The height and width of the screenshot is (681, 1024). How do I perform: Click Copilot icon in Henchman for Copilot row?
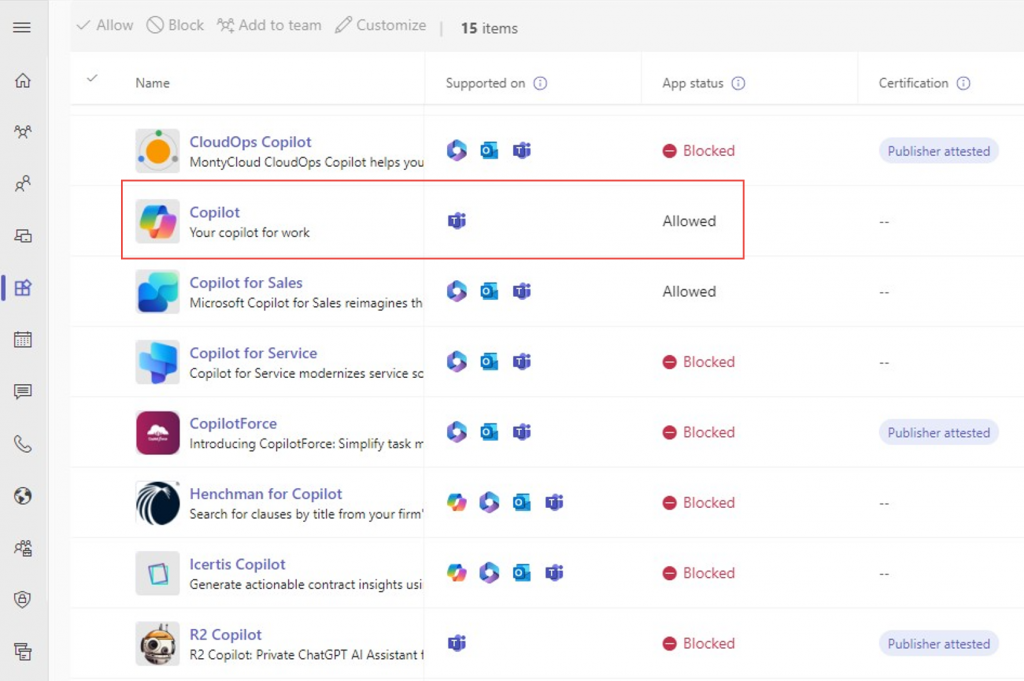point(456,503)
